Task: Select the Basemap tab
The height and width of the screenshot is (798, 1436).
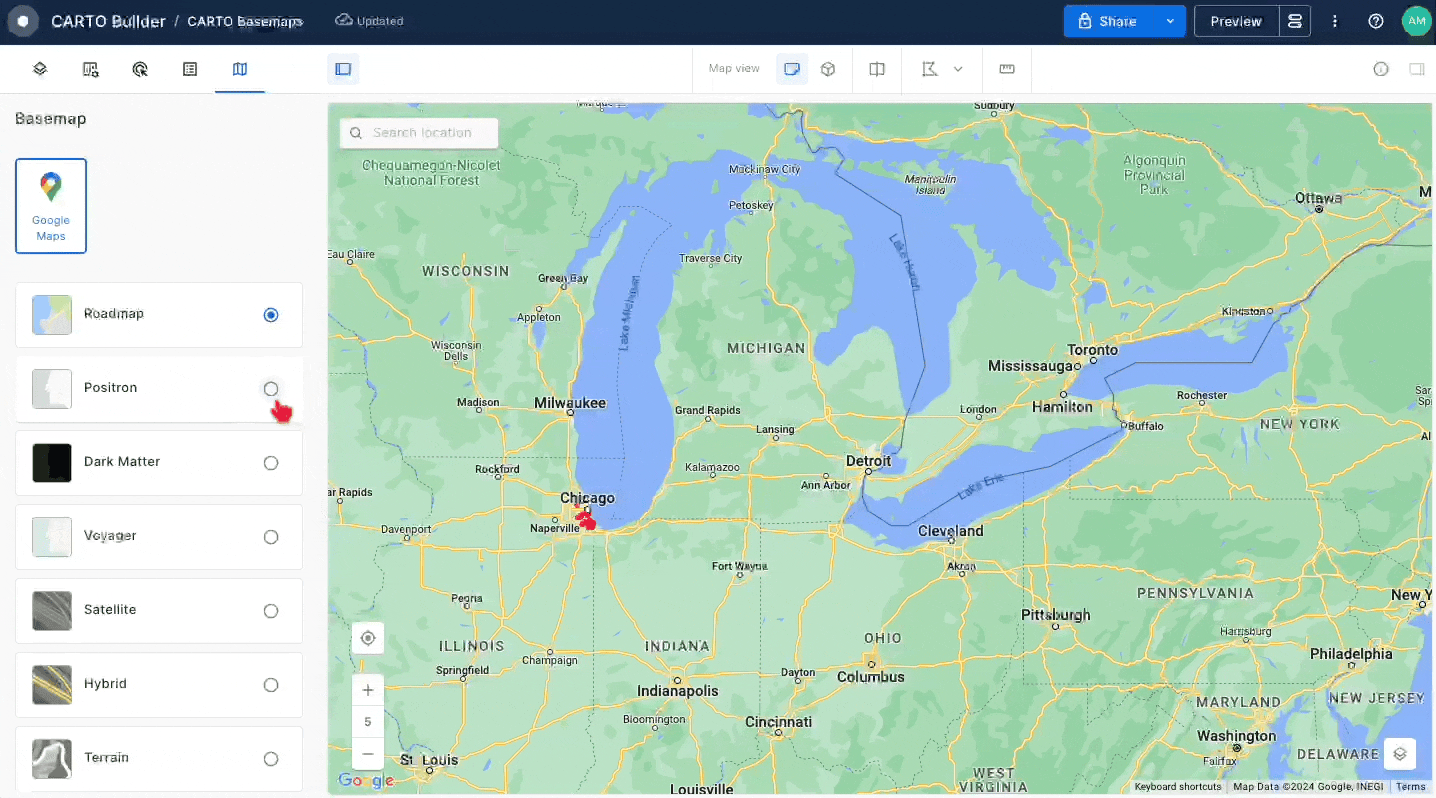Action: pyautogui.click(x=240, y=69)
